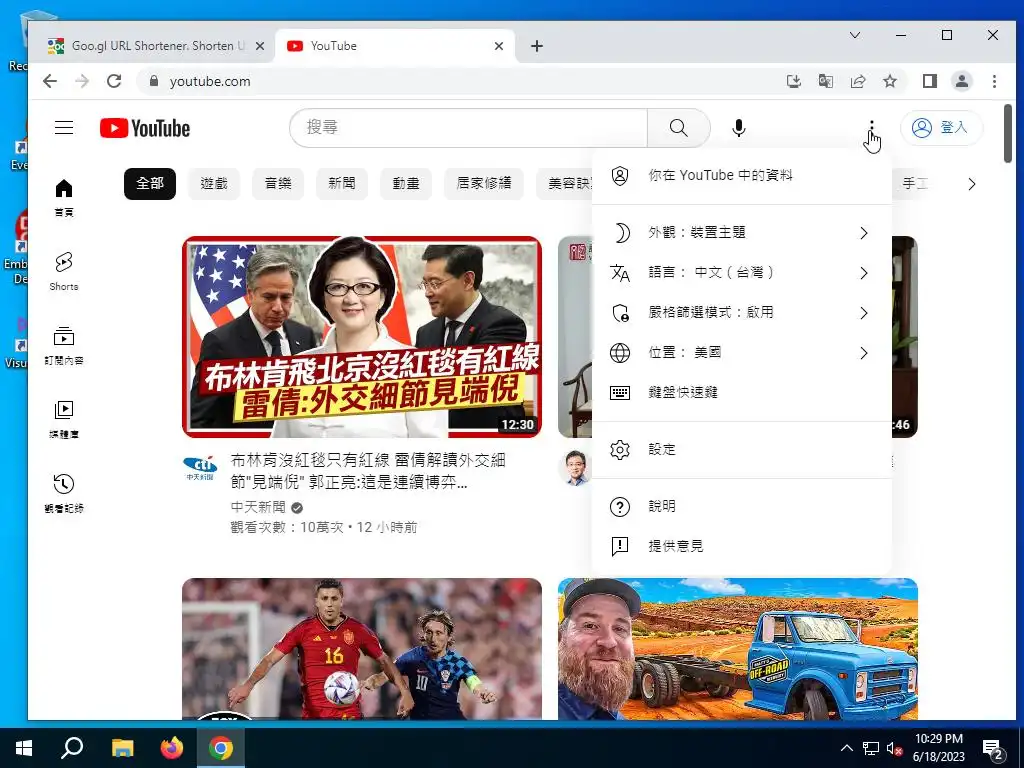Select the 遊戲 filter chip

(214, 184)
